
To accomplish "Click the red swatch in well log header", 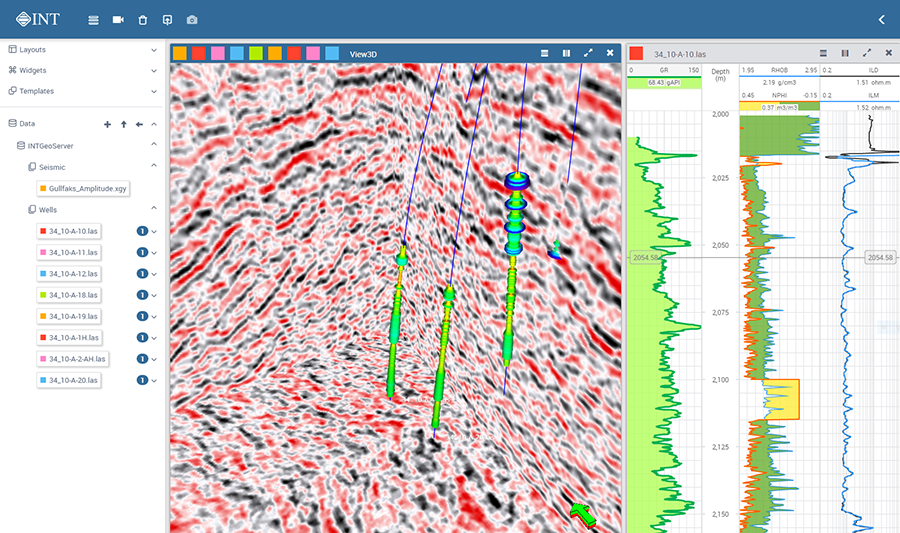I will (636, 53).
